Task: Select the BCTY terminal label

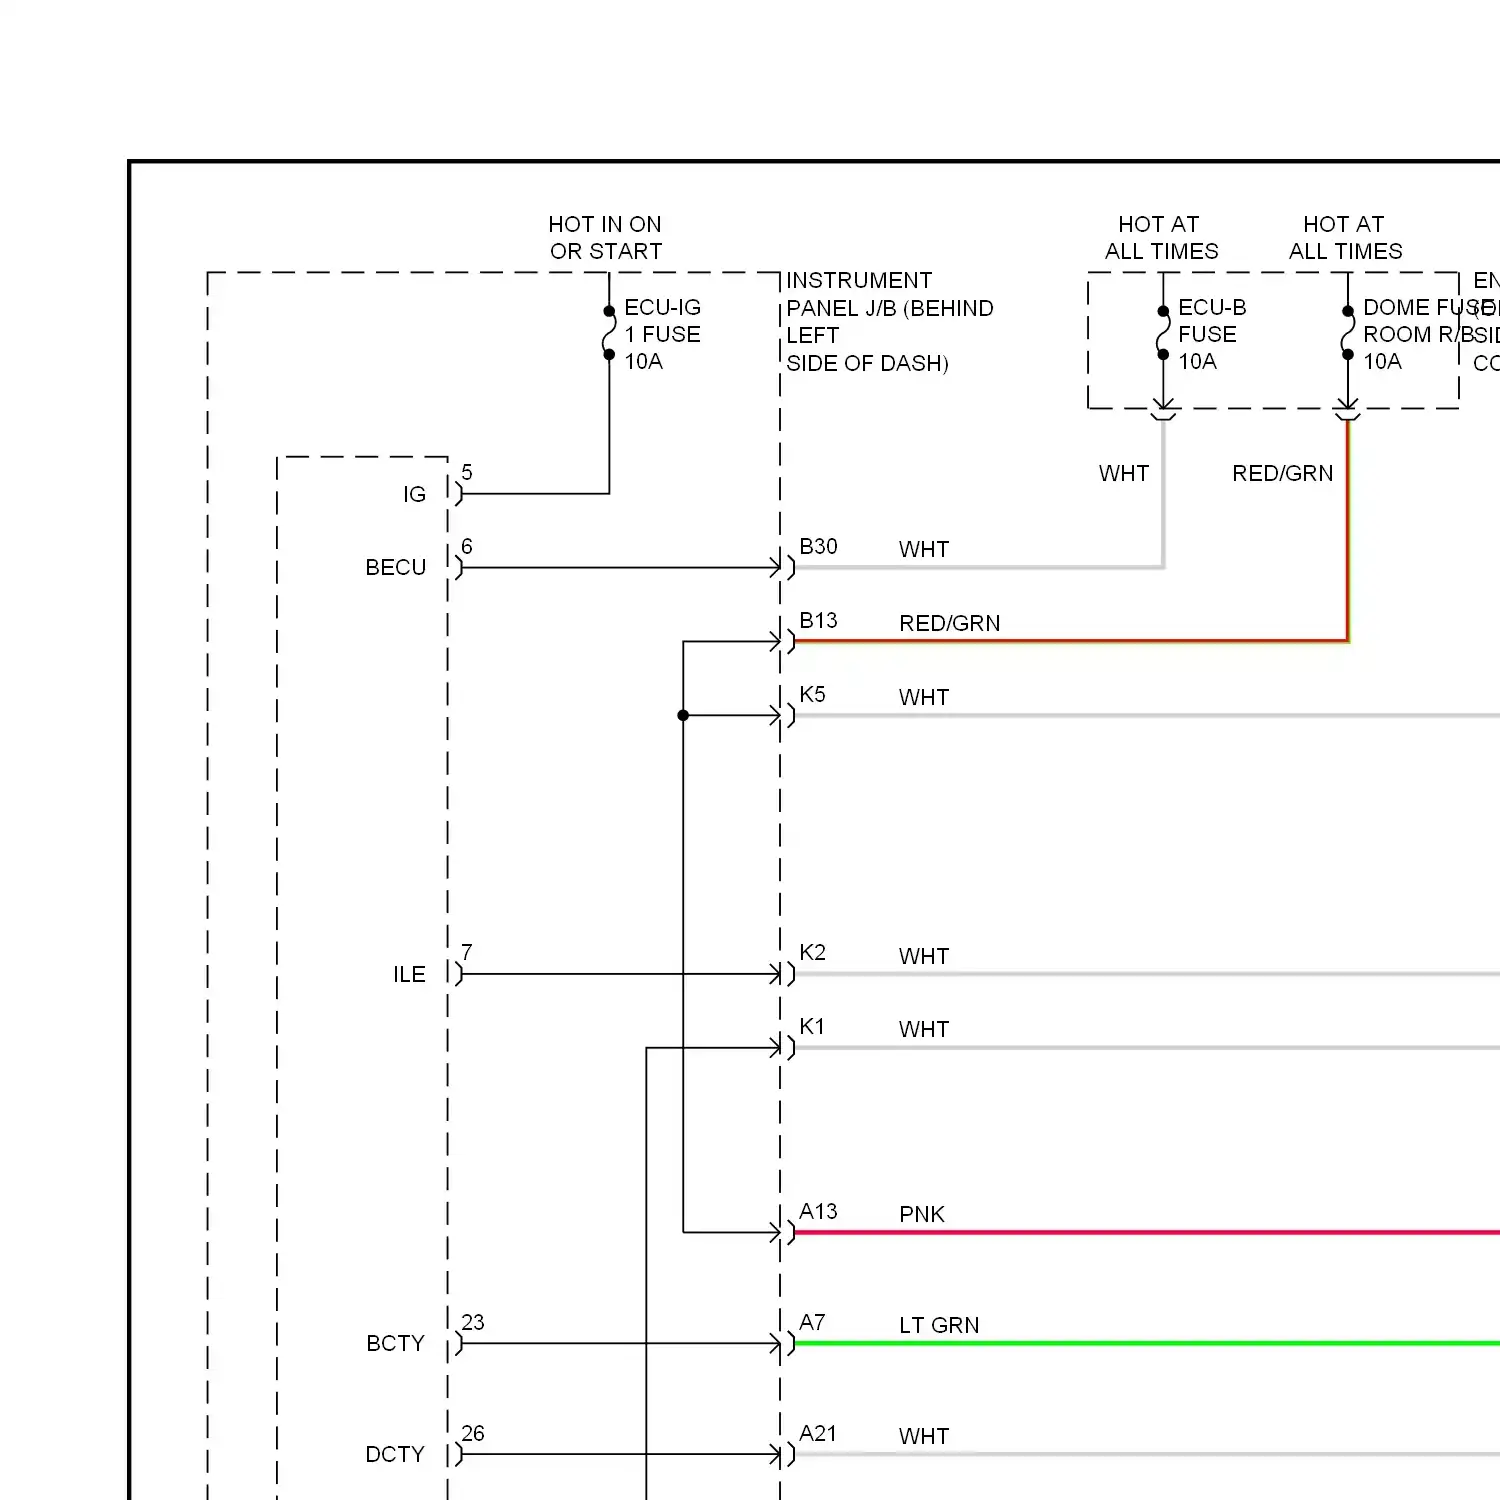Action: pos(395,1343)
